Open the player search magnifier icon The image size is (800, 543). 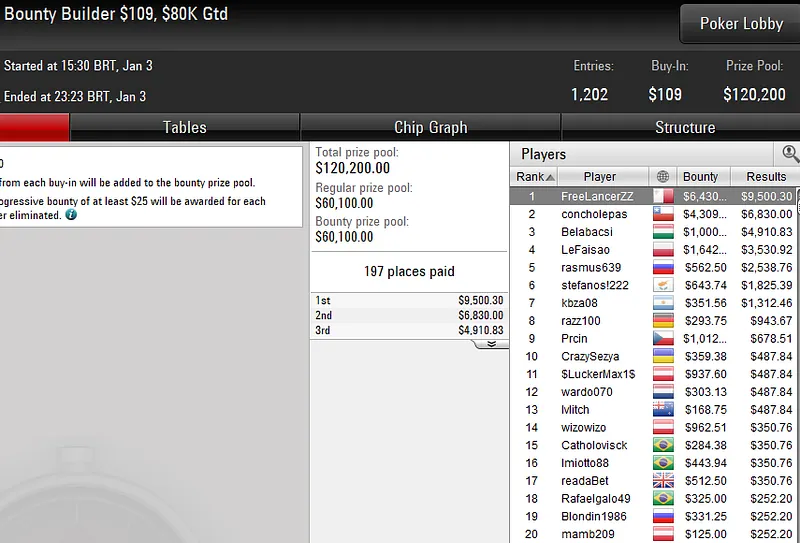coord(790,153)
